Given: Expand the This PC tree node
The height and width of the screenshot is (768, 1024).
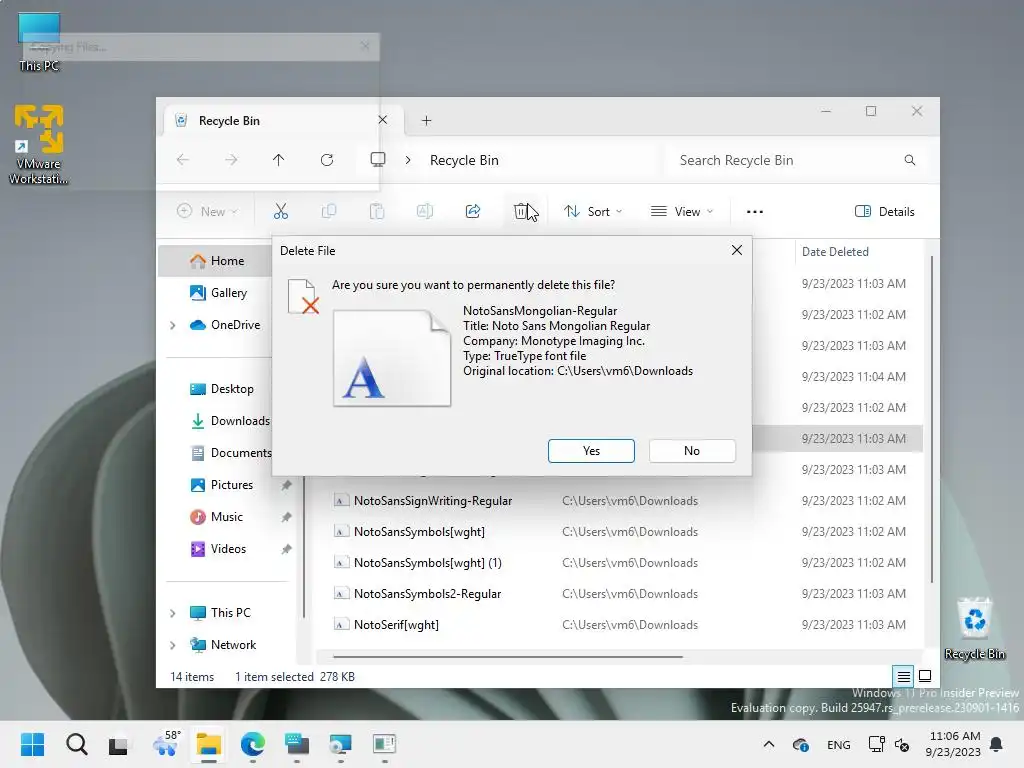Looking at the screenshot, I should [172, 613].
